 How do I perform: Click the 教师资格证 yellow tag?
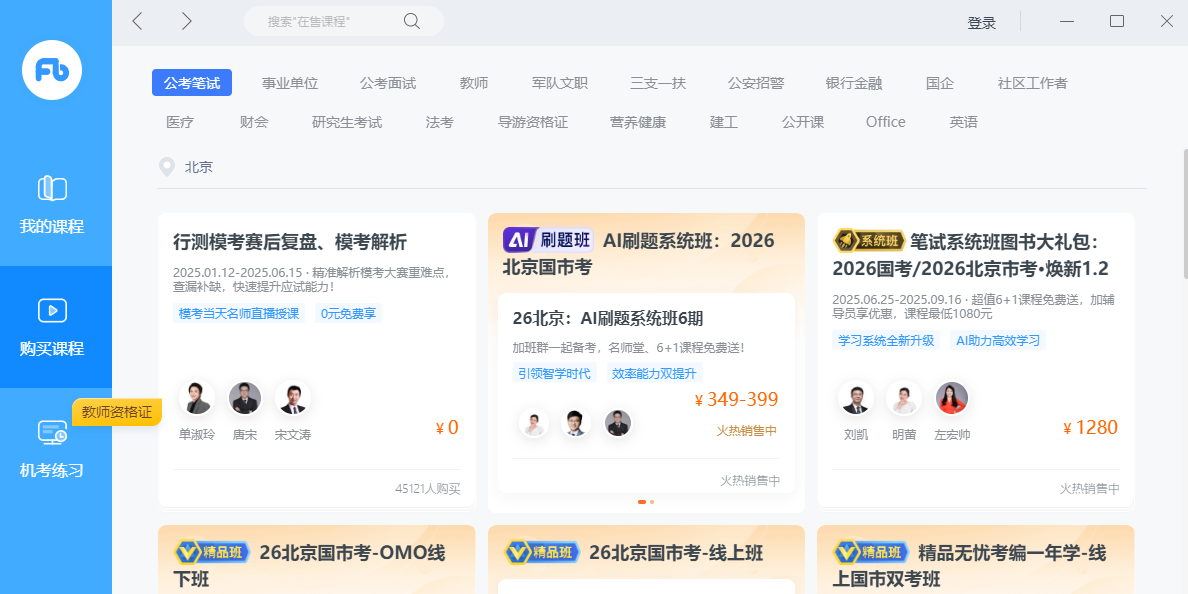(x=117, y=412)
